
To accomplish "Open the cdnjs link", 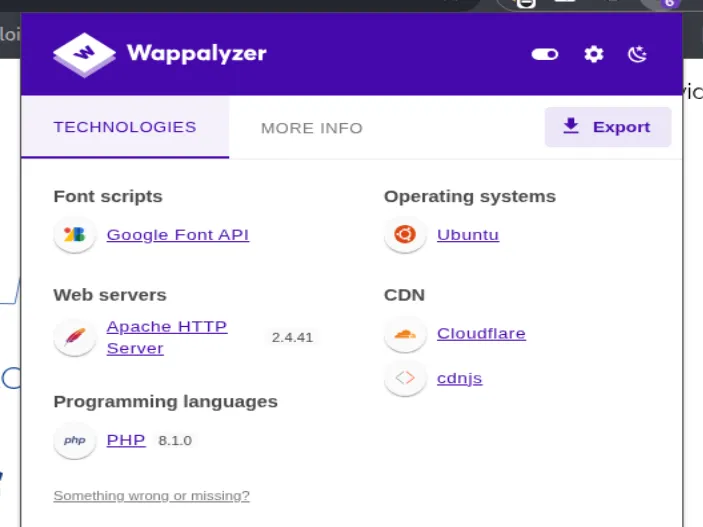I will 459,379.
